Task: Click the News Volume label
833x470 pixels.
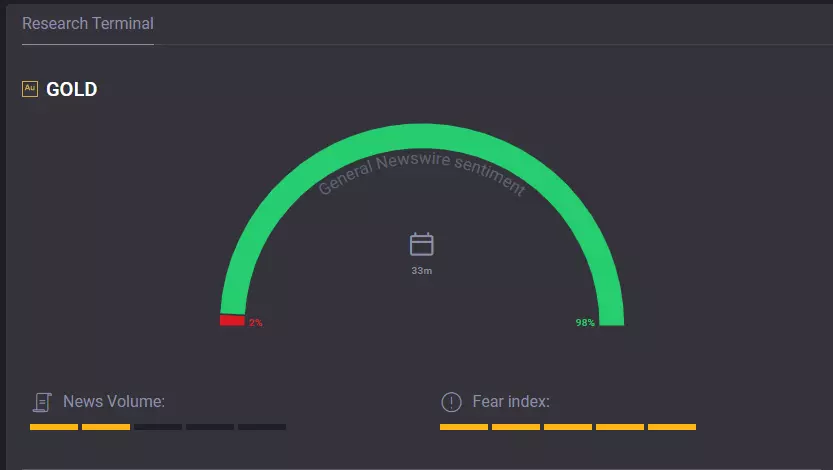Action: [x=114, y=401]
